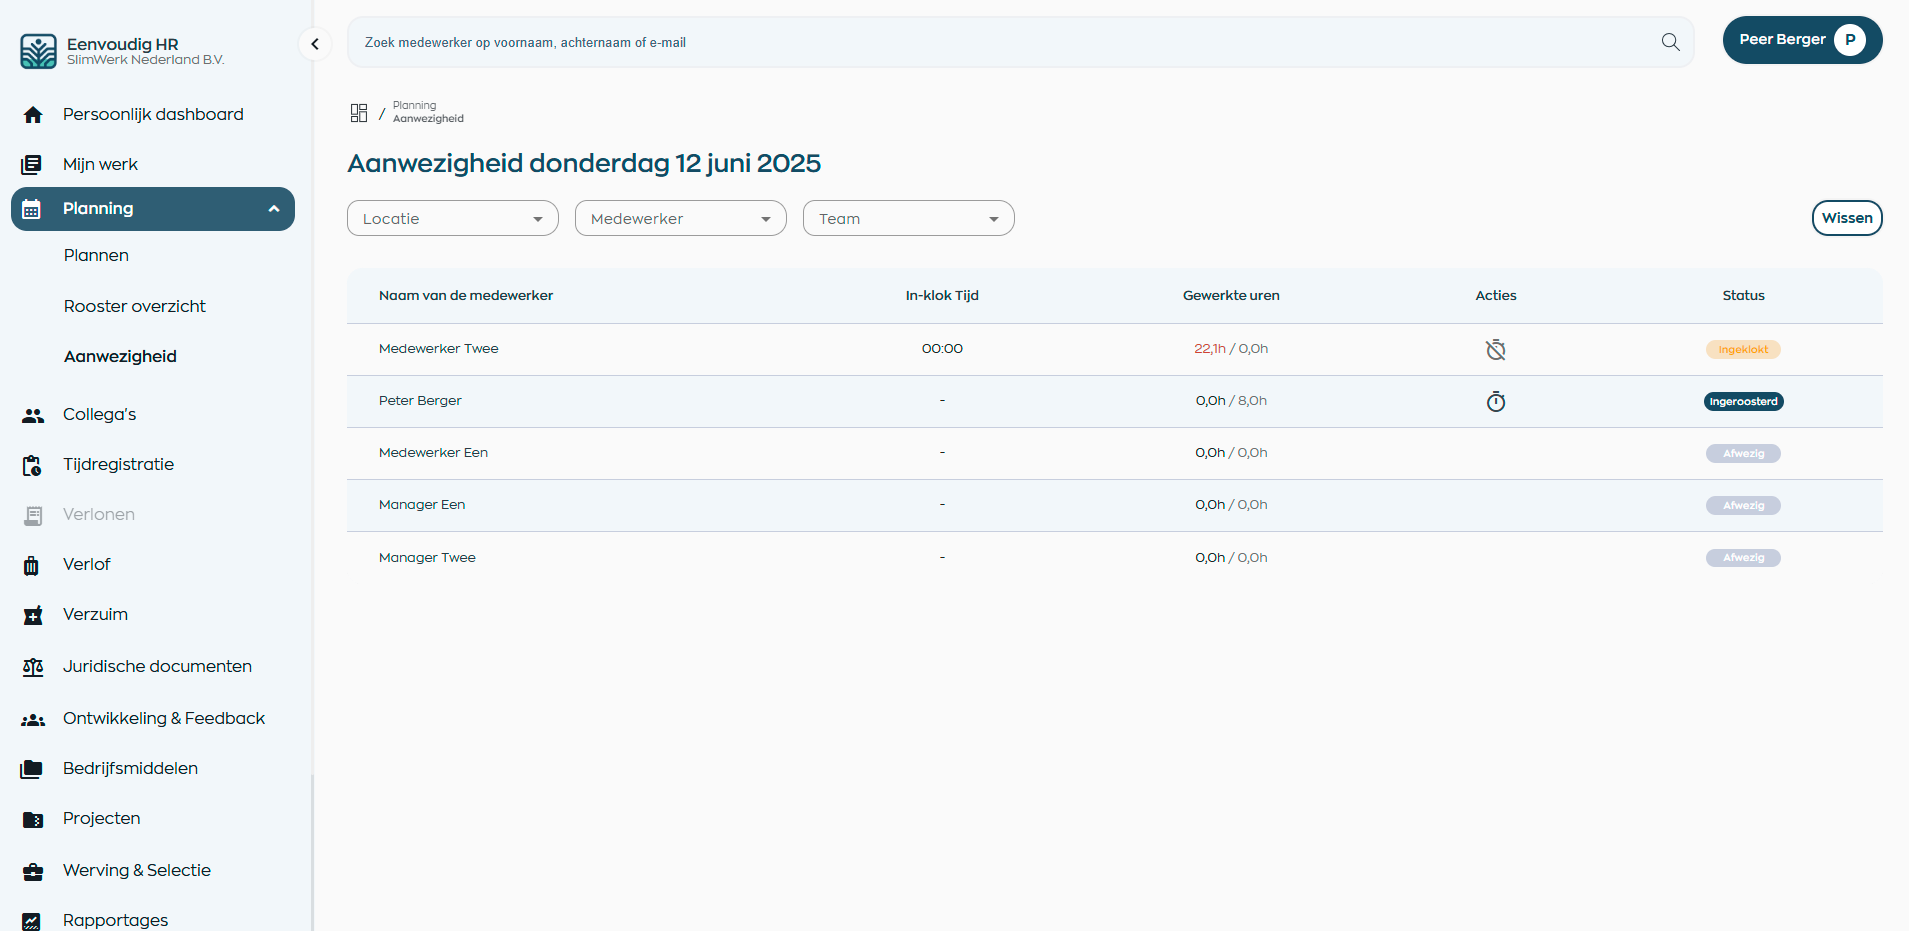Open the Medewerker filter dropdown
1909x931 pixels.
click(x=680, y=219)
